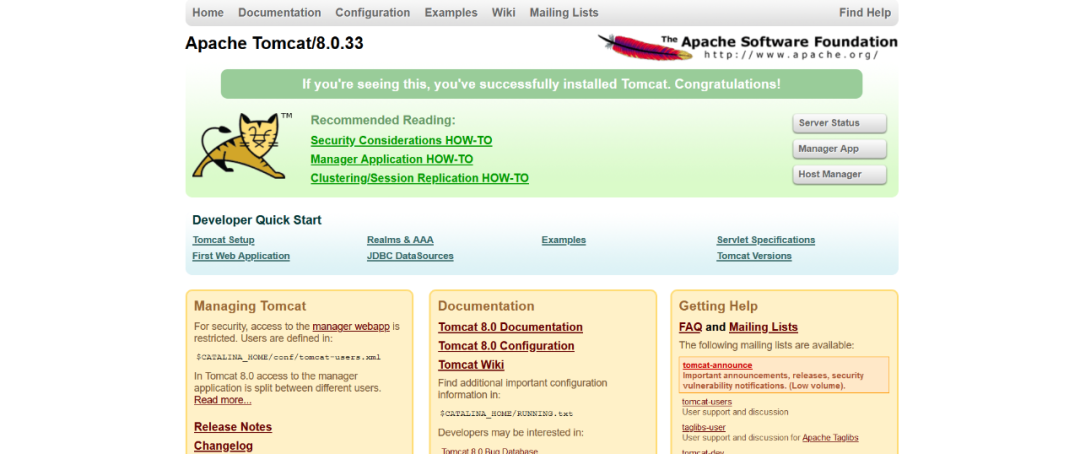Follow the Tomcat Setup link
This screenshot has width=1080, height=454.
tap(223, 240)
